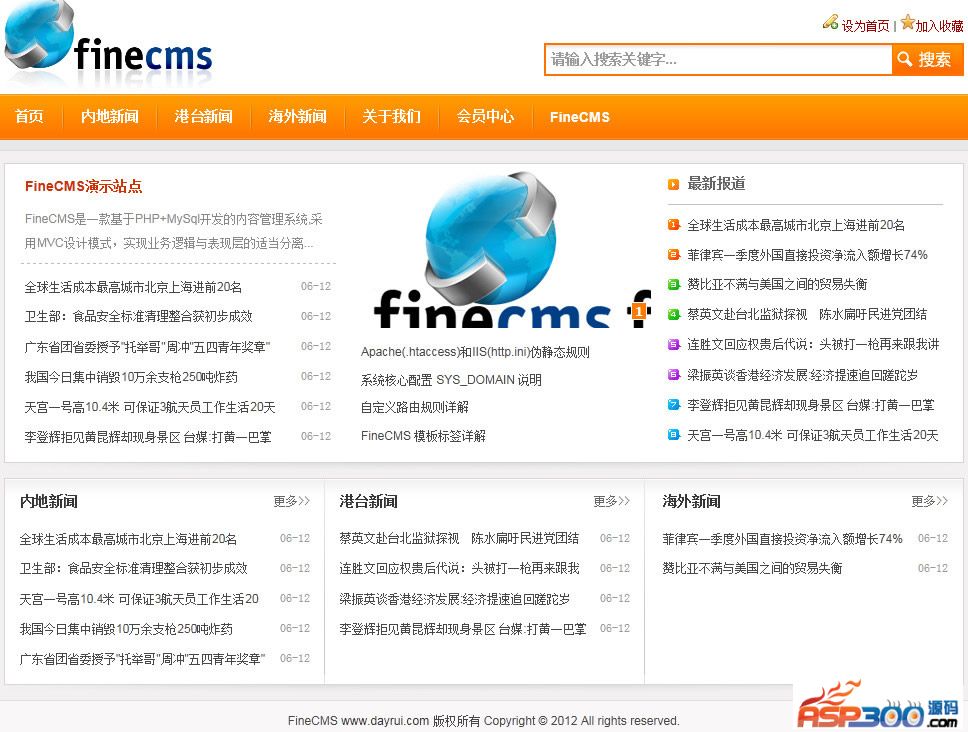Click rank 3 badge beside 赞比亚不满 headline
Image resolution: width=968 pixels, height=732 pixels.
pos(674,284)
